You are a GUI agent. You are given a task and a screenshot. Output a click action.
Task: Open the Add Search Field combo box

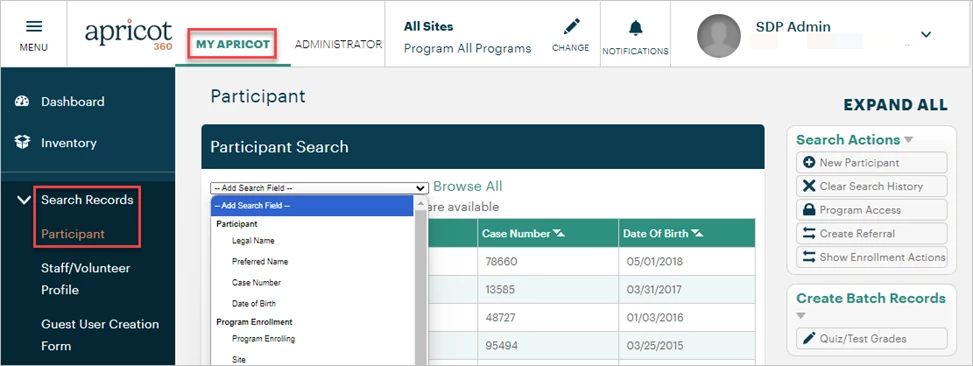[320, 188]
